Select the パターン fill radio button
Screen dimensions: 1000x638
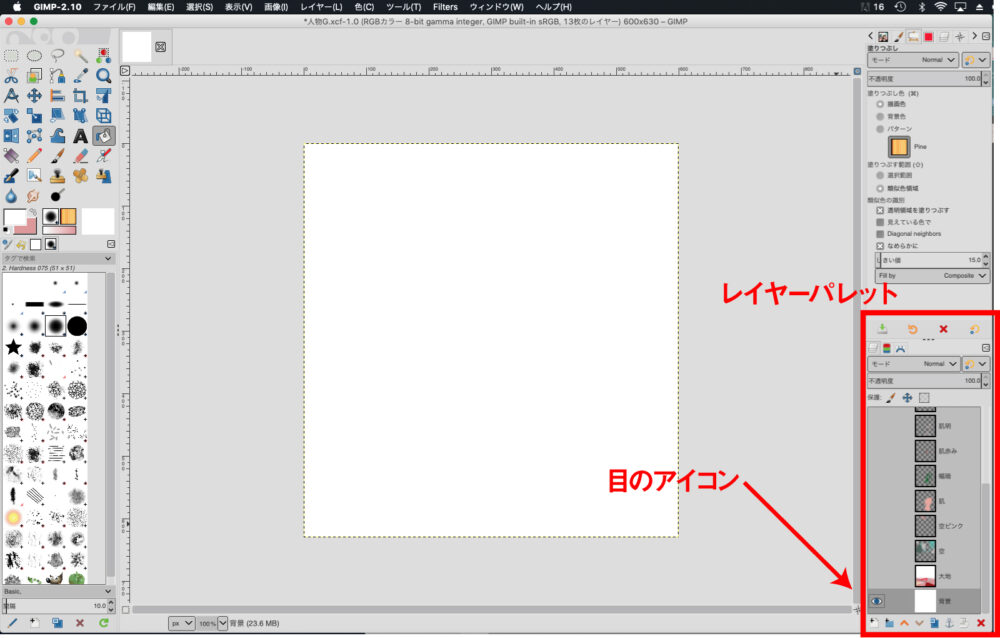[x=880, y=129]
